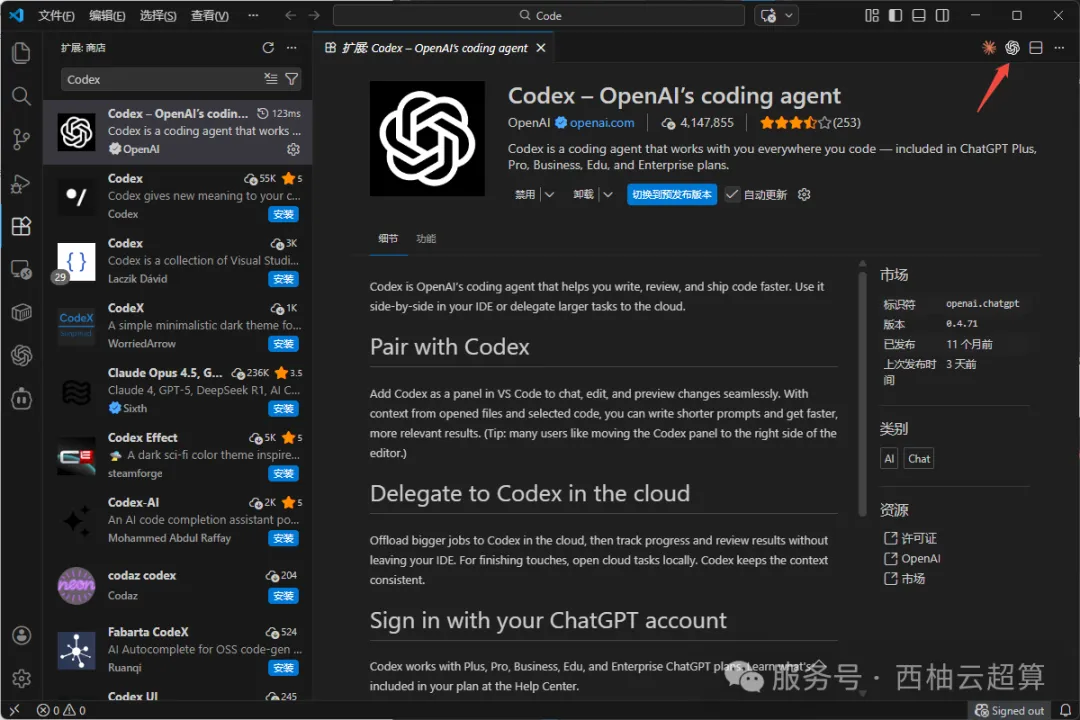Open extension settings gear beside auto update
This screenshot has width=1080, height=720.
tap(804, 194)
